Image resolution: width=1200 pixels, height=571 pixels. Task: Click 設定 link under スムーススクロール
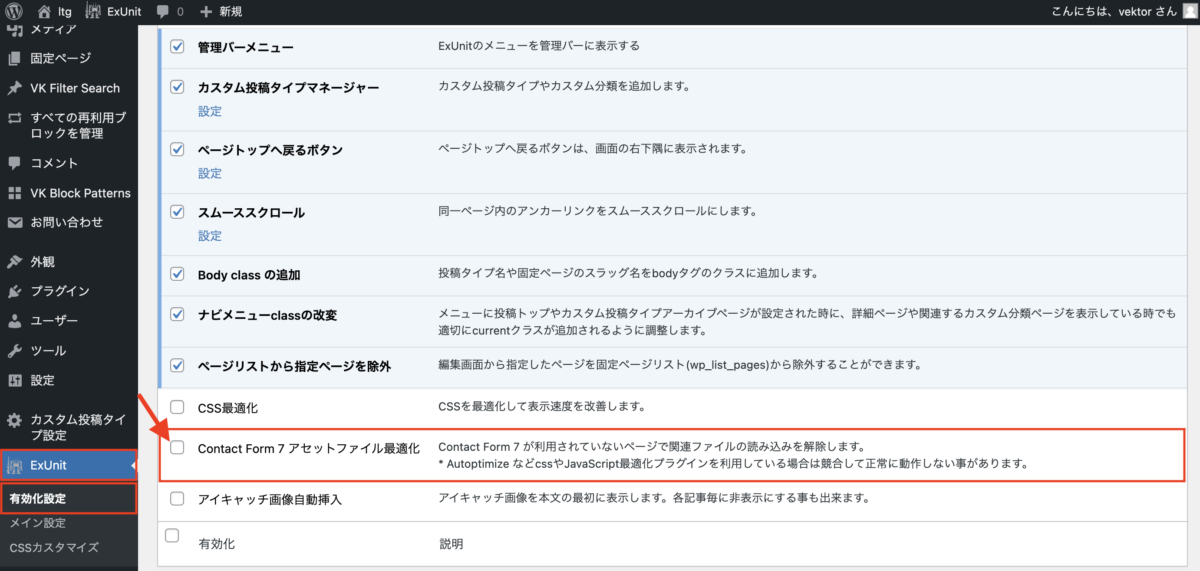pos(209,236)
